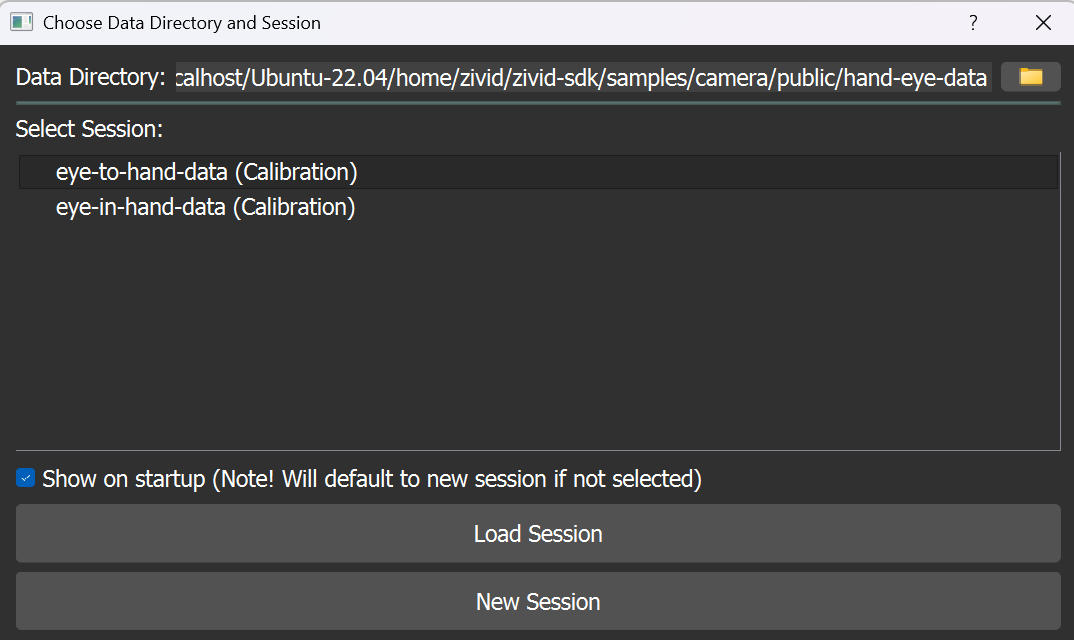Image resolution: width=1074 pixels, height=640 pixels.
Task: Click the 'Select Session:' label
Action: click(88, 129)
